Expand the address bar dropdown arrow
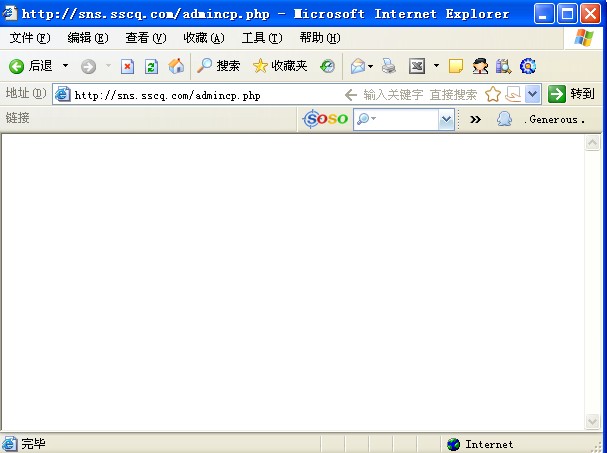 (533, 94)
